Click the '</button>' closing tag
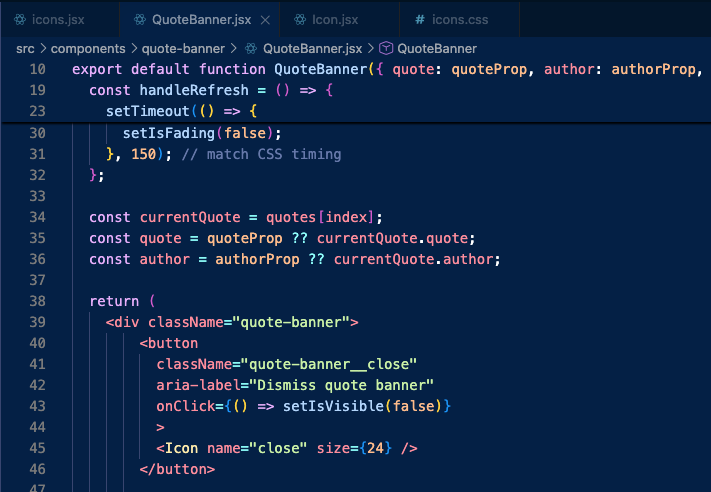 tap(177, 469)
